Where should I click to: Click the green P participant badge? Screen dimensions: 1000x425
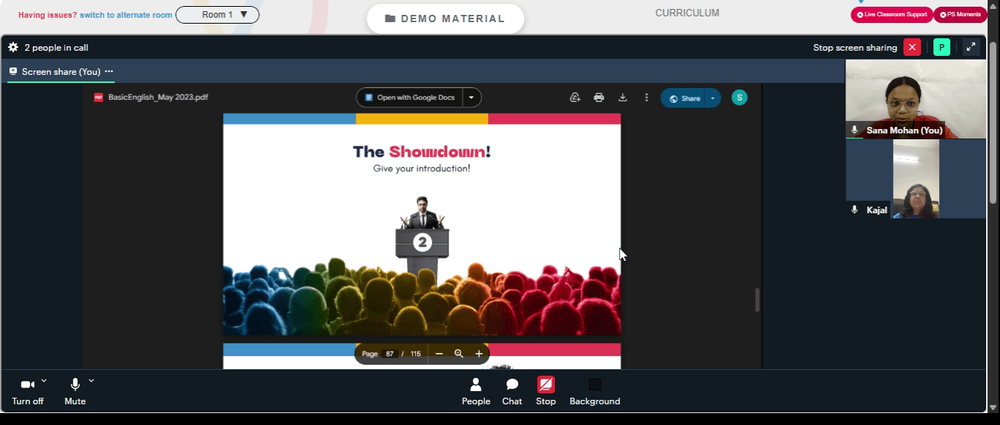(x=941, y=47)
